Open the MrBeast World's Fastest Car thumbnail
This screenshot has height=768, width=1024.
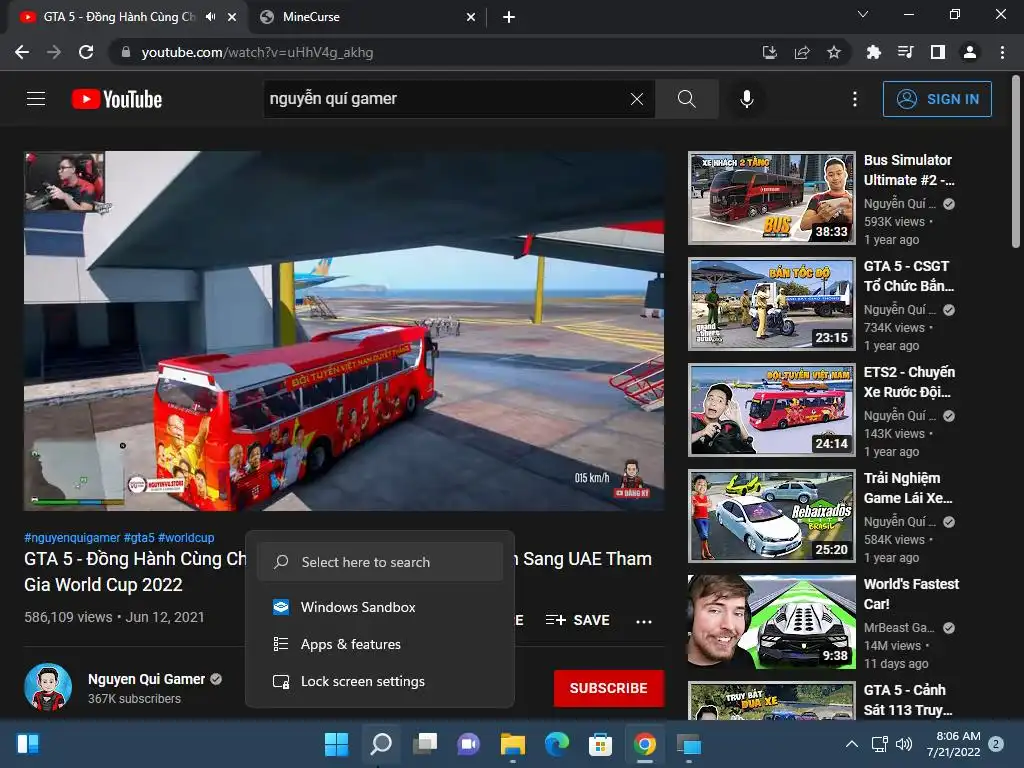click(x=772, y=622)
